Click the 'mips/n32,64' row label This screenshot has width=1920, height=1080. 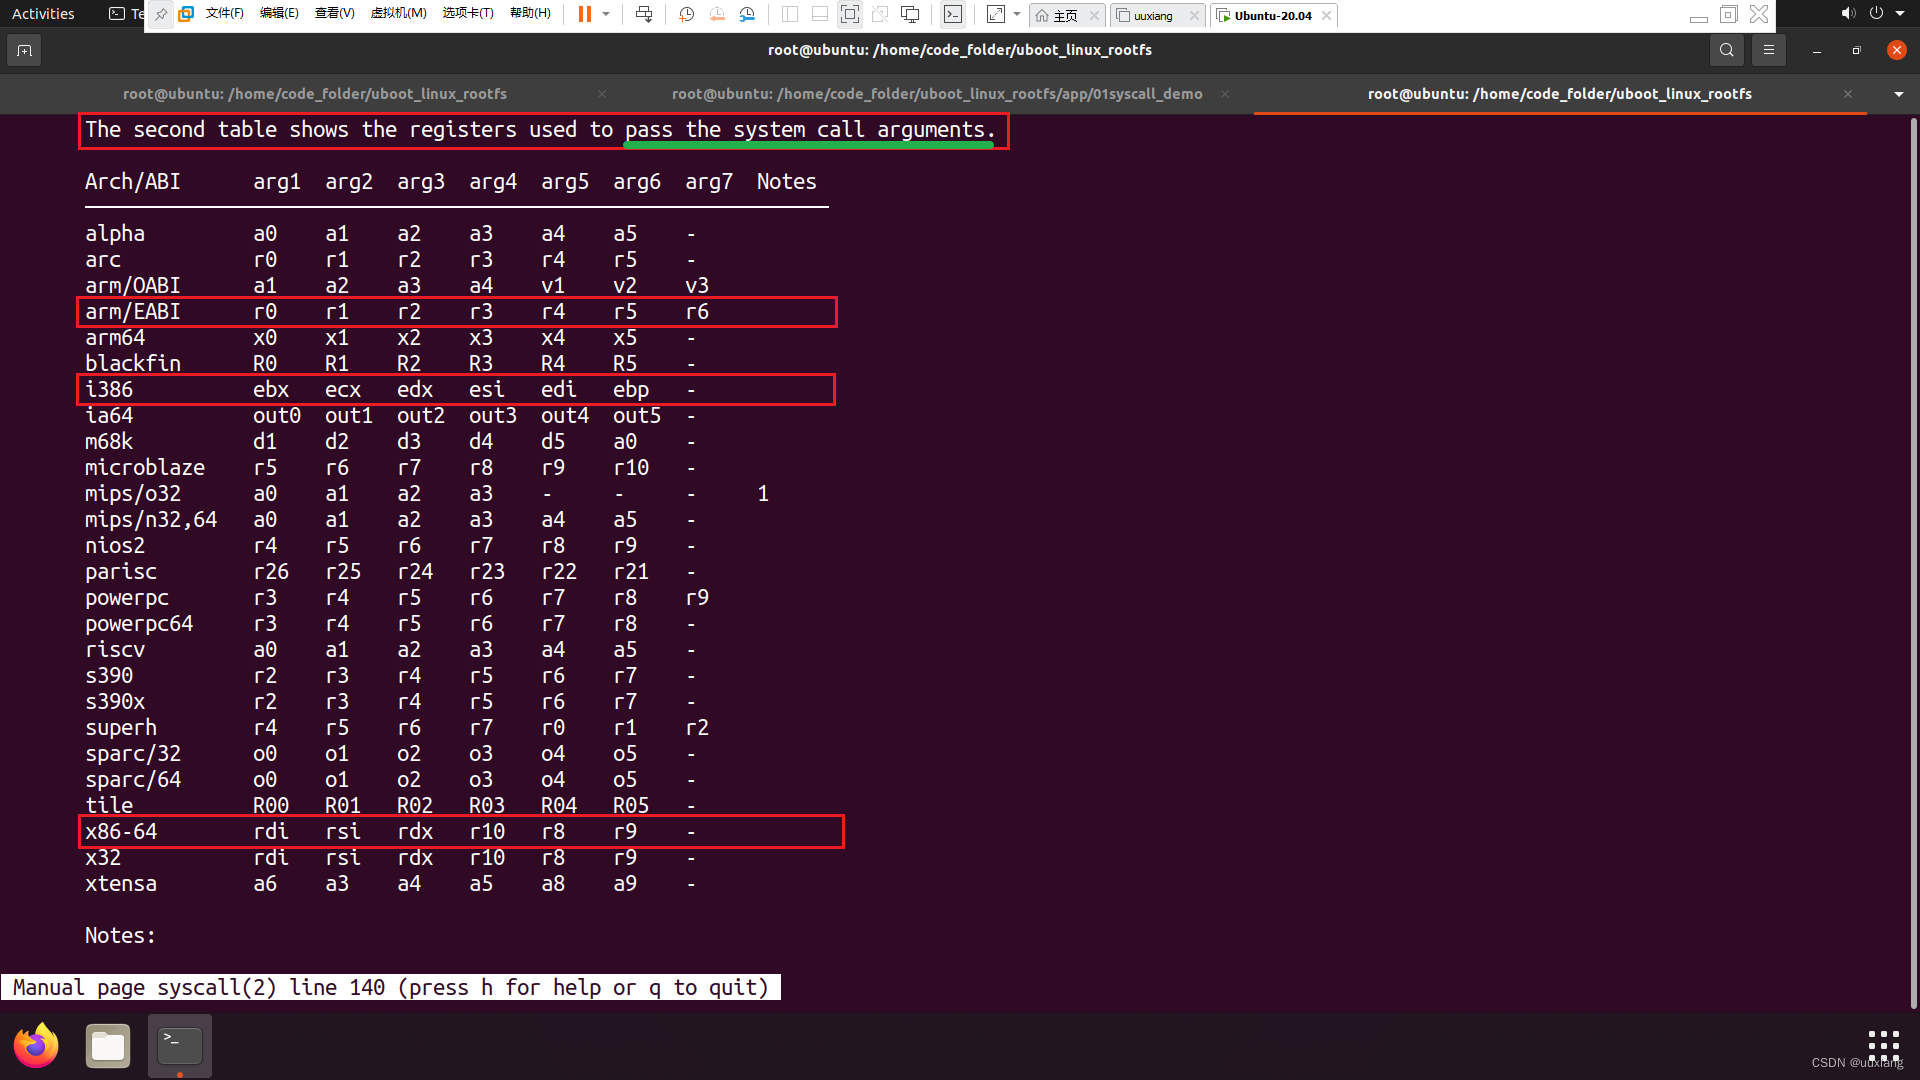pos(151,520)
